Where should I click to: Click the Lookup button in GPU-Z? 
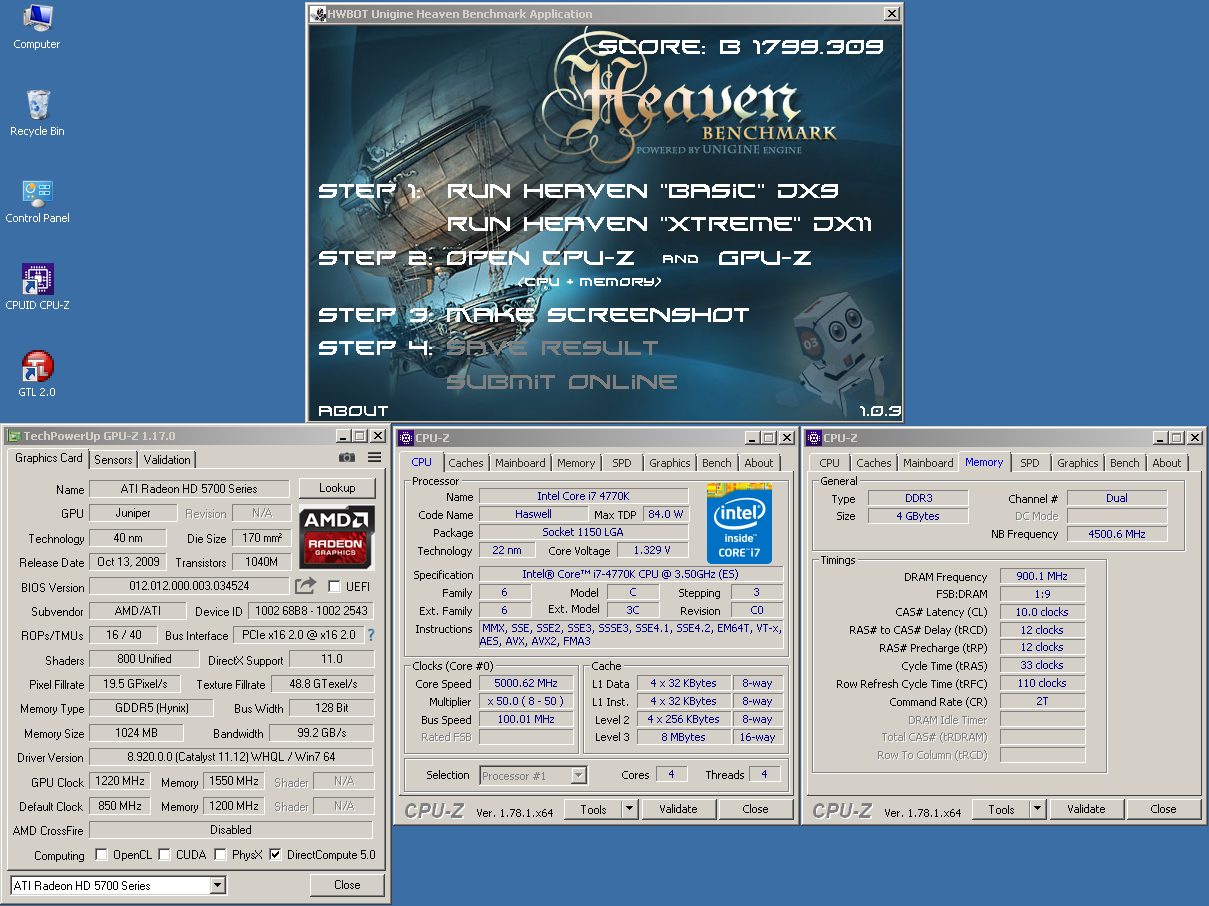click(337, 488)
